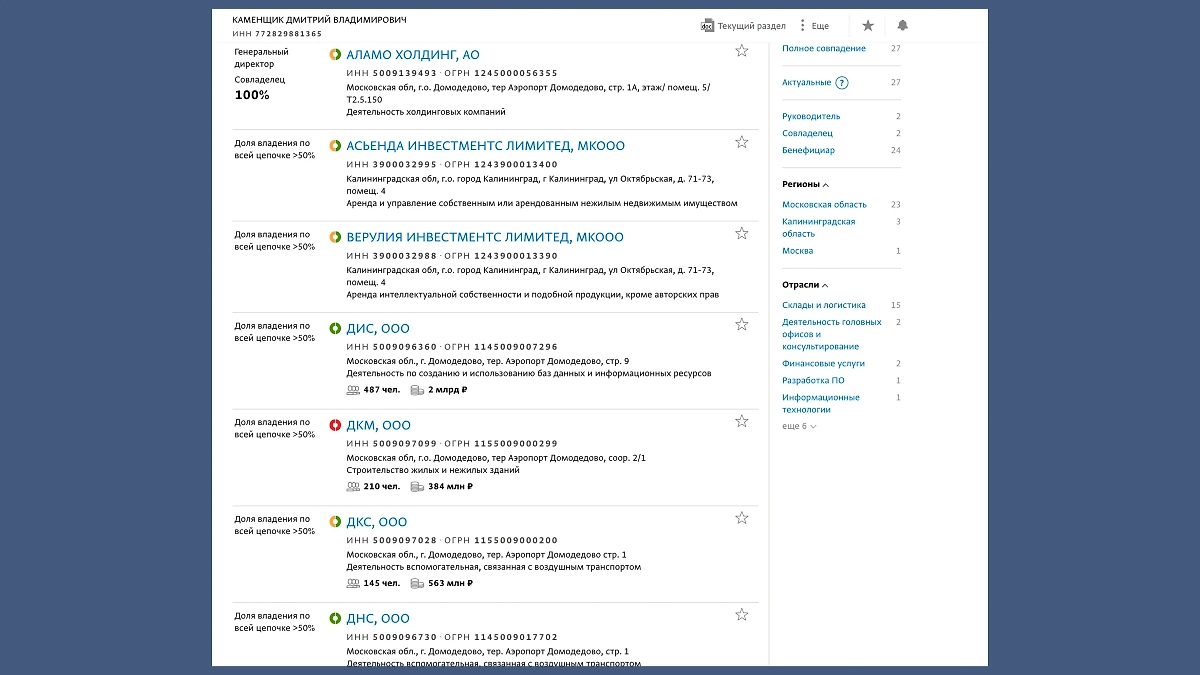Click the bell notification icon in header
The image size is (1200, 675).
902,26
